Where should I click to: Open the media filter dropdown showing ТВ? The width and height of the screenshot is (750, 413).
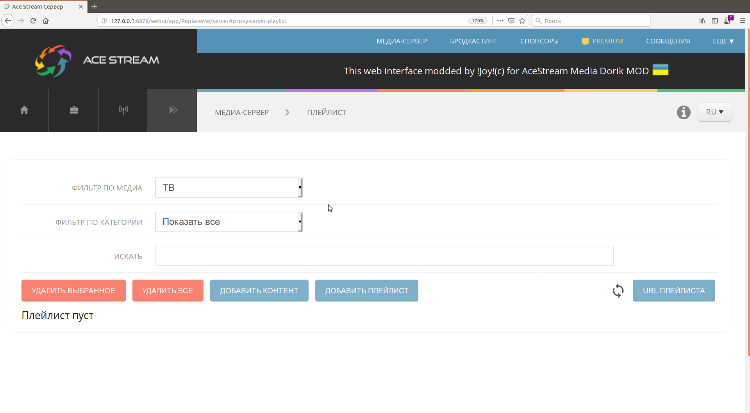click(228, 188)
